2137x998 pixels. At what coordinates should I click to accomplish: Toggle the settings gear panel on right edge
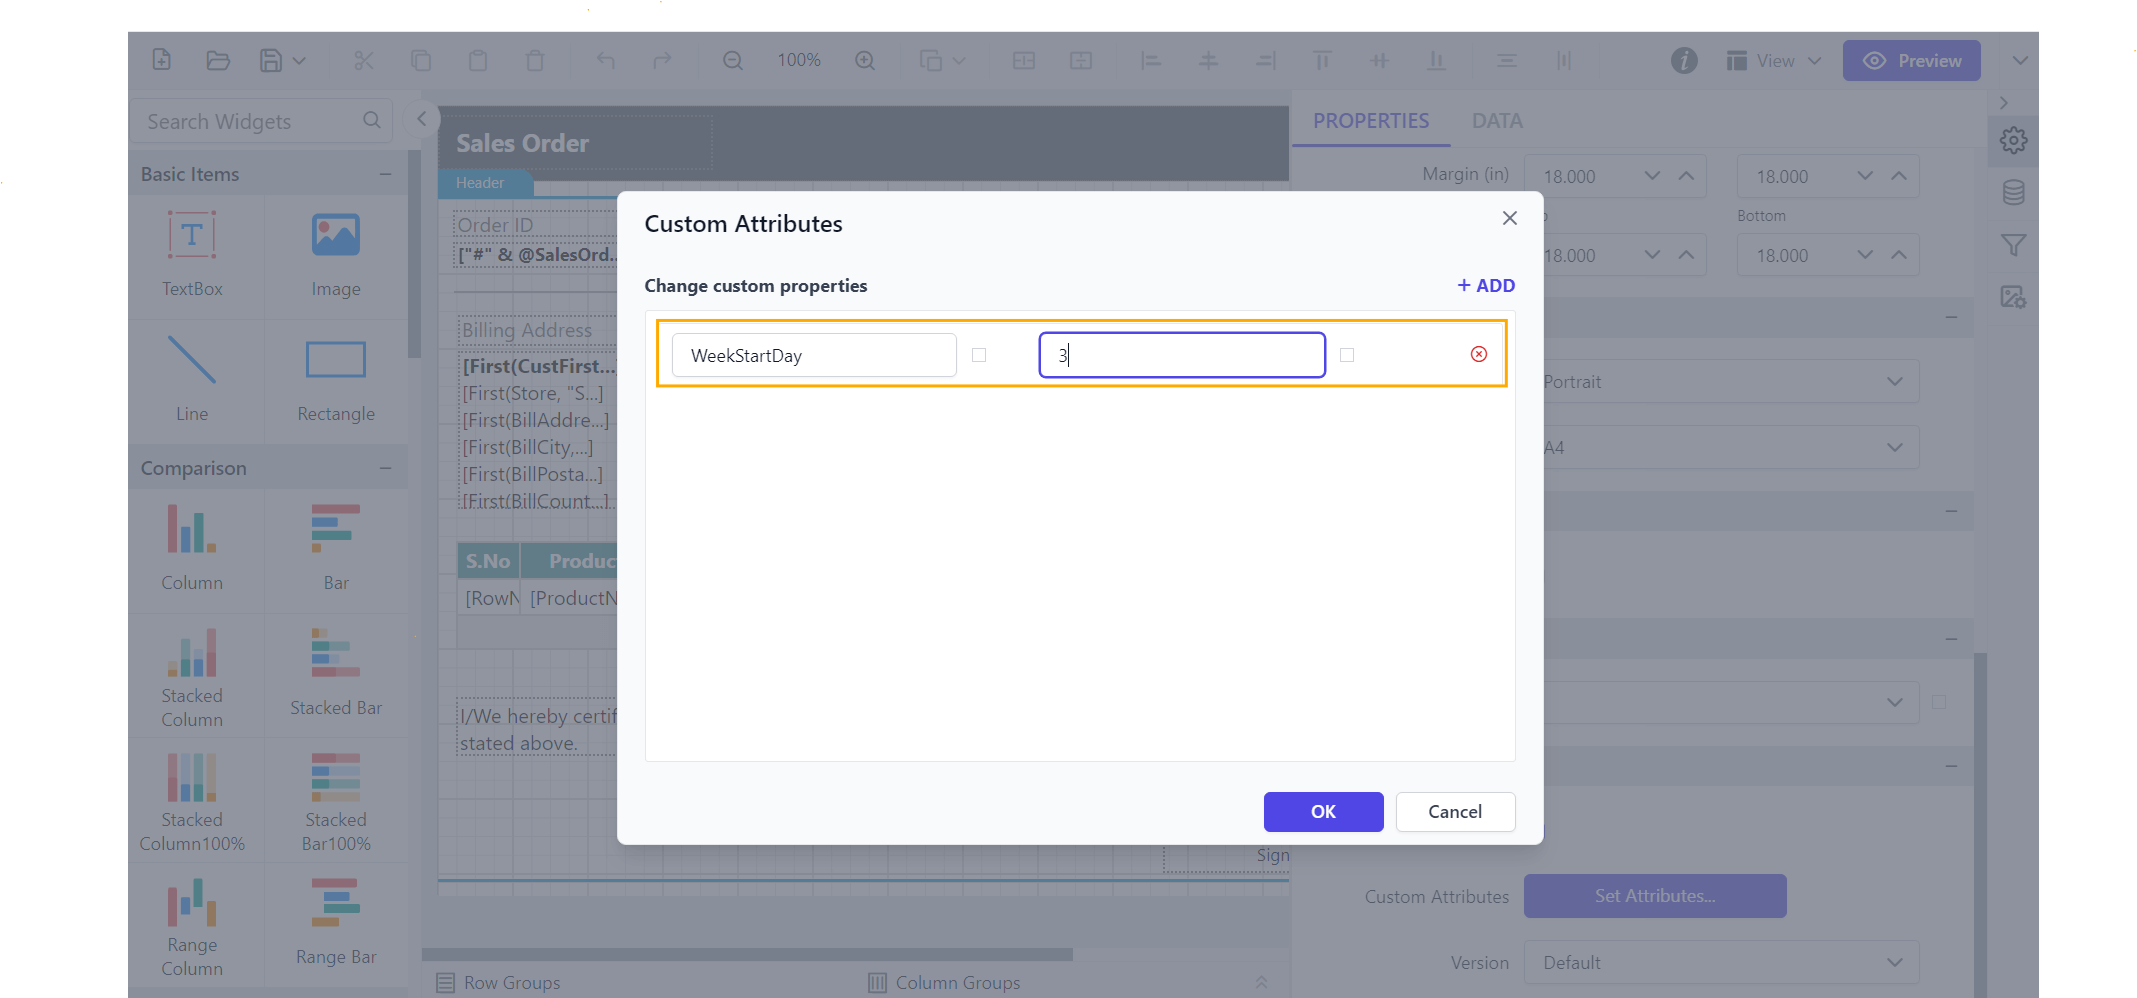[x=2014, y=140]
